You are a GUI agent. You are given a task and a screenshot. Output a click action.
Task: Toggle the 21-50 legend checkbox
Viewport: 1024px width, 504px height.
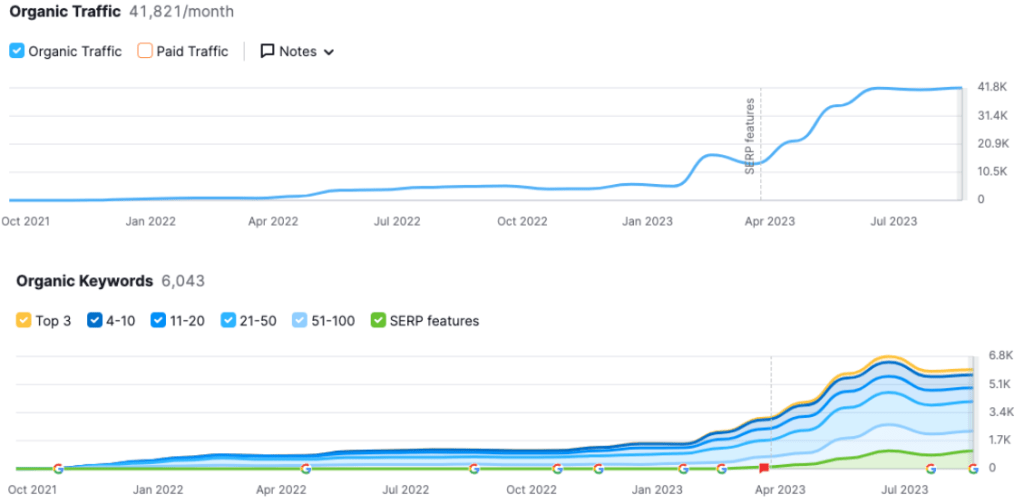[229, 321]
